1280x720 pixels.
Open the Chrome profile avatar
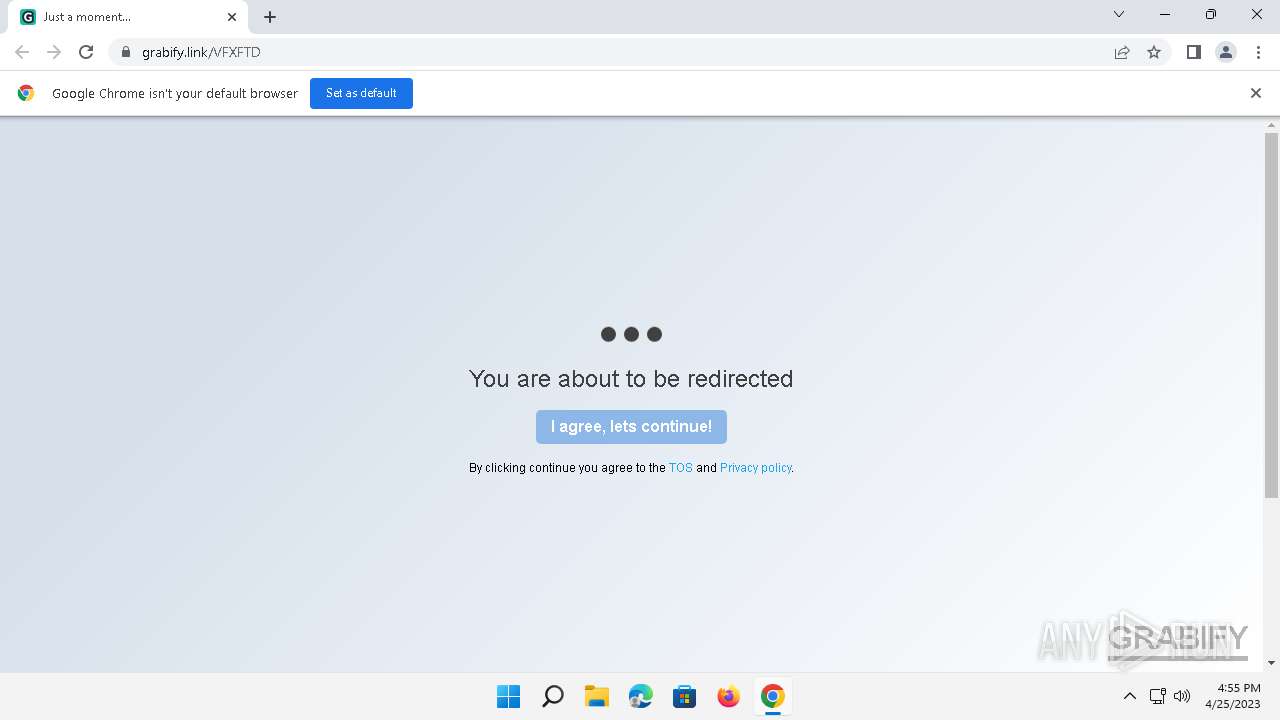coord(1225,52)
